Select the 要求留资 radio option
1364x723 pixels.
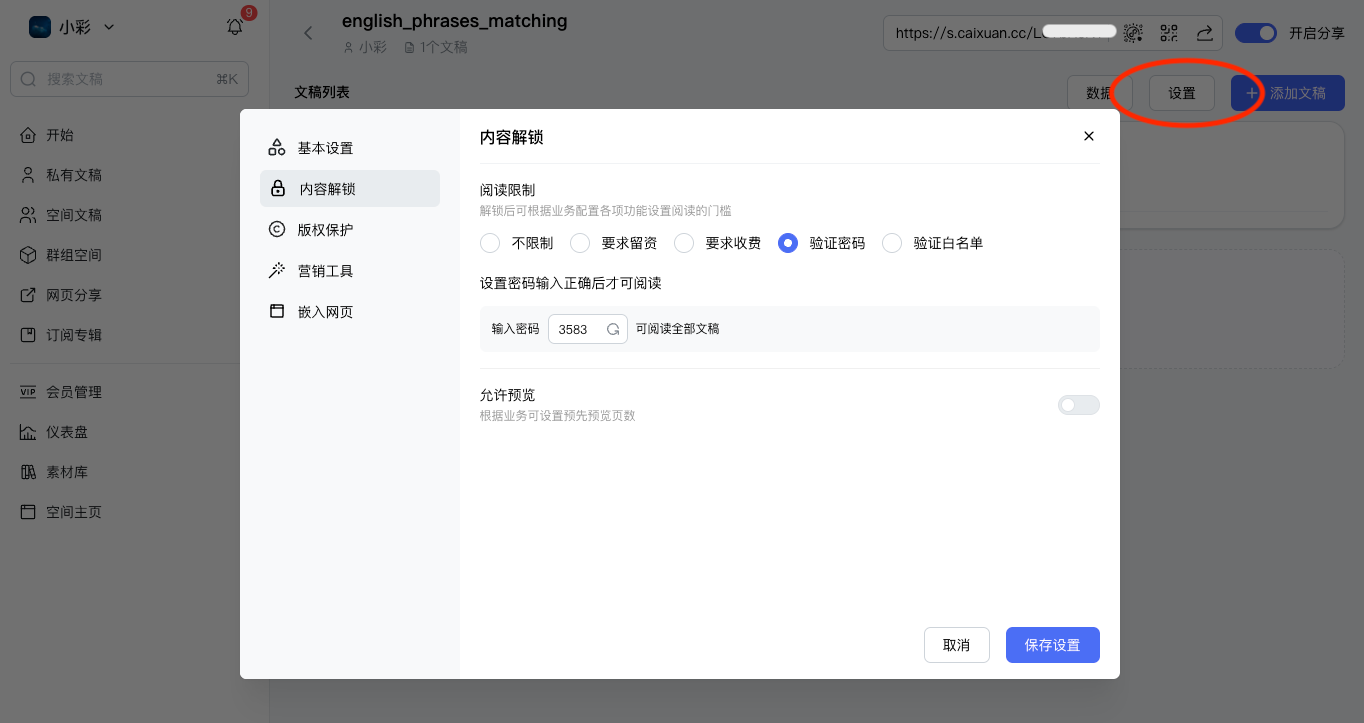coord(580,243)
